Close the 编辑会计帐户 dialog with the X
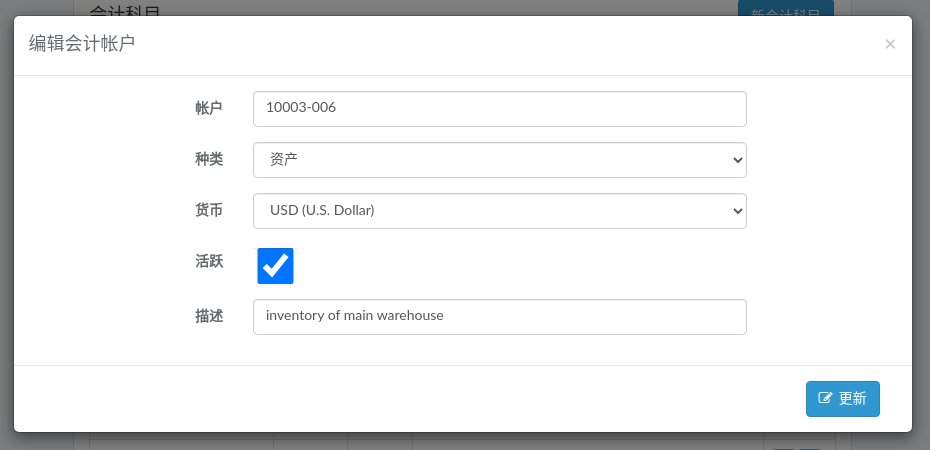 890,44
